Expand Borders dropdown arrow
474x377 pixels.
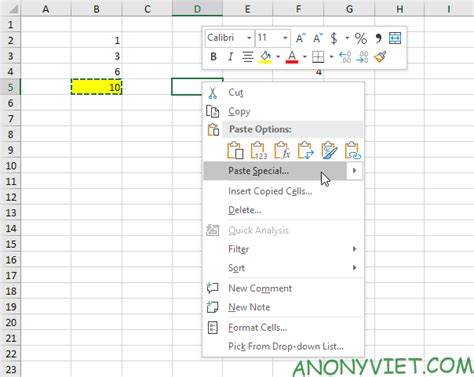click(331, 57)
